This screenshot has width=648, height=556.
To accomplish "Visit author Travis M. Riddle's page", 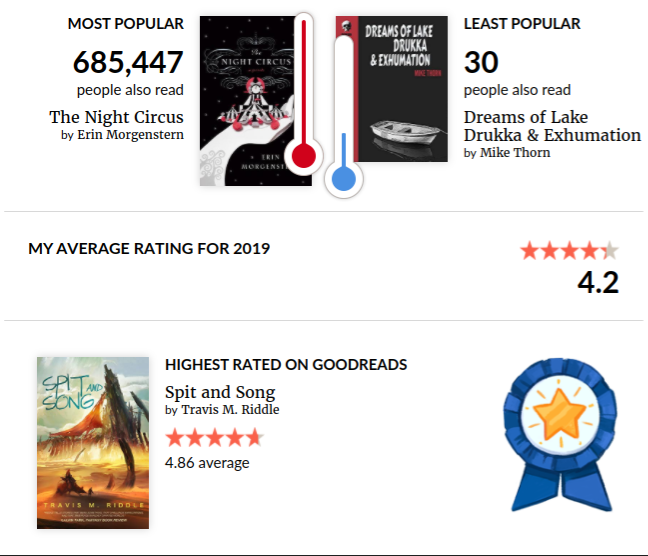I will click(x=230, y=410).
